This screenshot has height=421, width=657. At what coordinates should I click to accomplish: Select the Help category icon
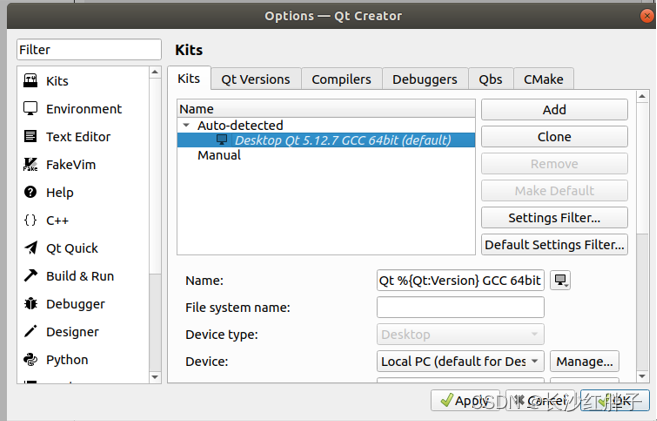click(30, 192)
